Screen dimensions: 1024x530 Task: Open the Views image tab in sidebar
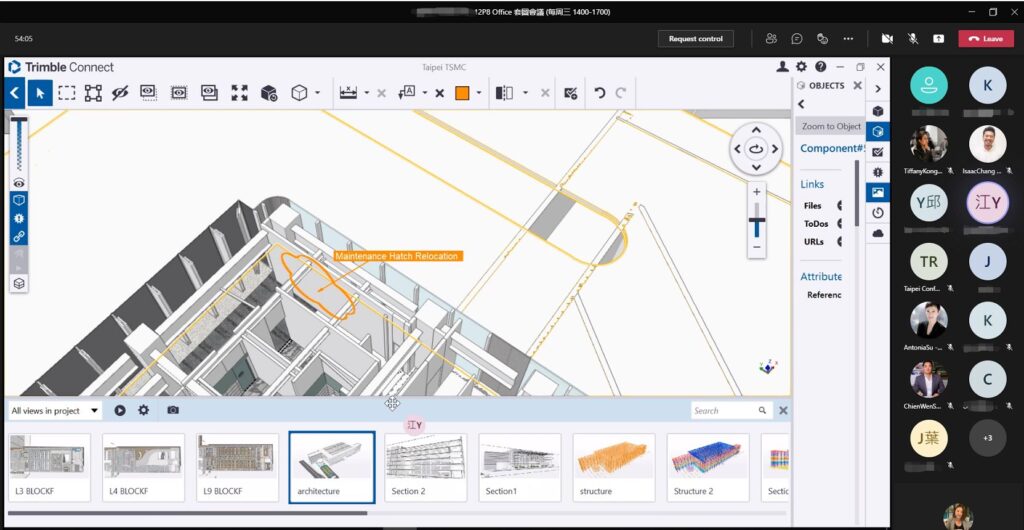click(x=878, y=192)
